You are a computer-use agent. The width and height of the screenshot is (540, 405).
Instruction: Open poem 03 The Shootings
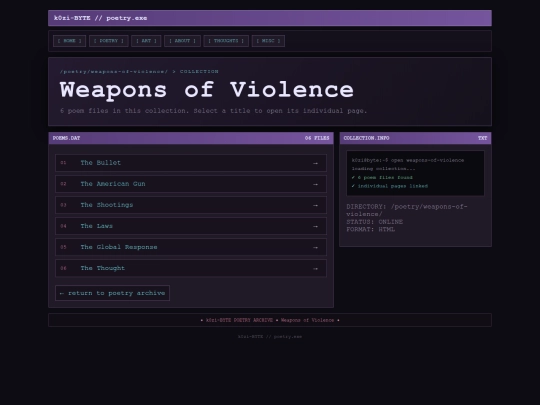191,205
